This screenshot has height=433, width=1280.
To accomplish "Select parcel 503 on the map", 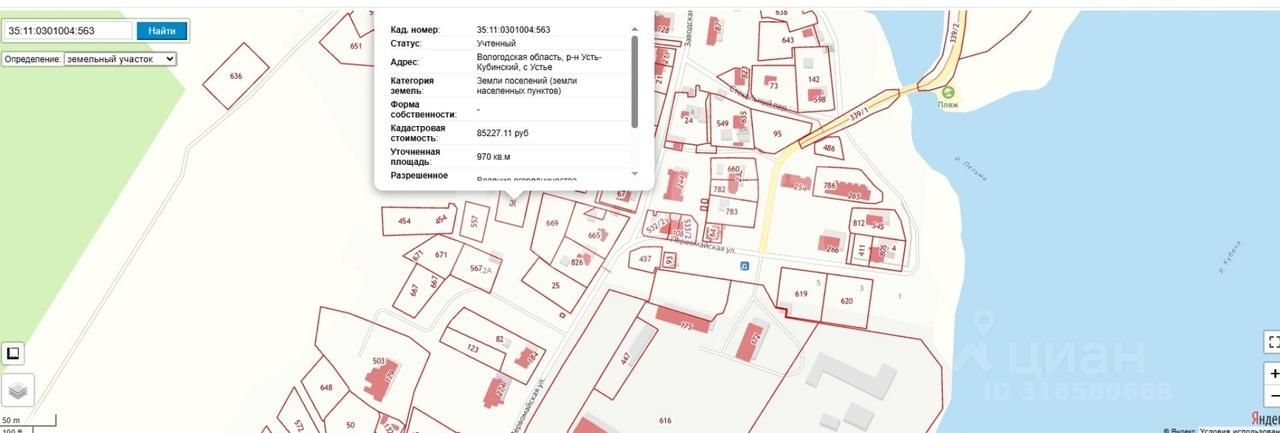I will click(x=378, y=361).
